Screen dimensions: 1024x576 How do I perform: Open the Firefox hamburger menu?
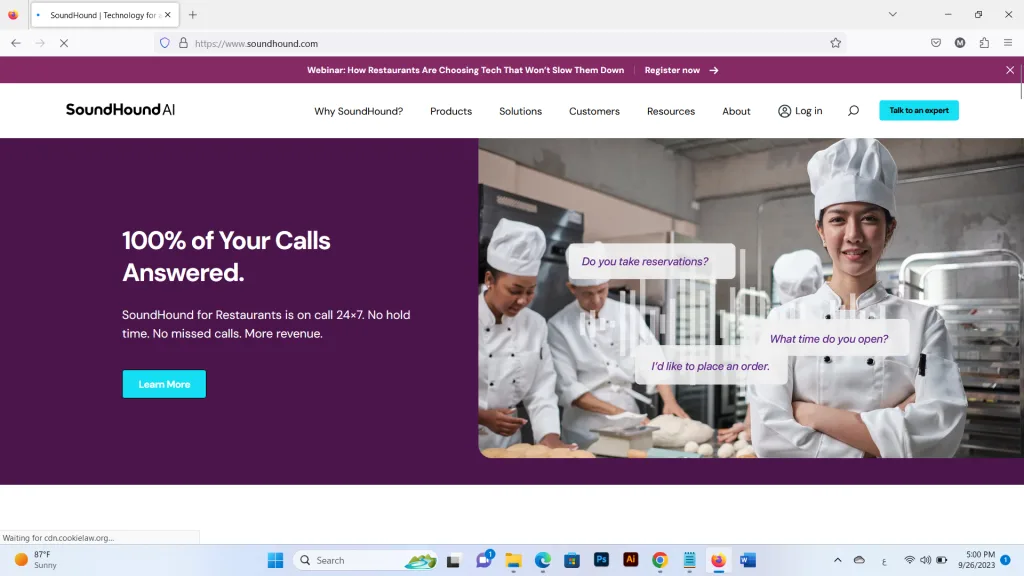1008,43
